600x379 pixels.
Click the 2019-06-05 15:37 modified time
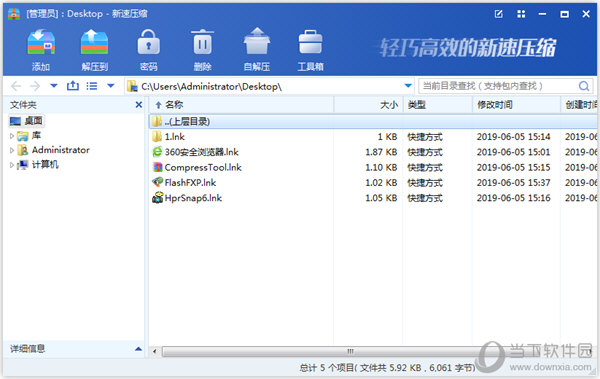[514, 183]
